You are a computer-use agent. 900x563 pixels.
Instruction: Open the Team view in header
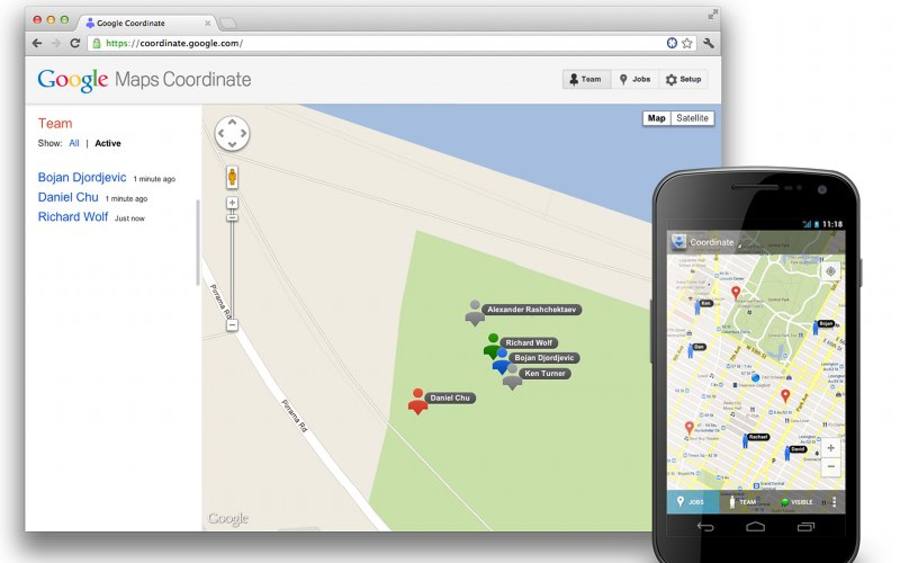tap(585, 79)
